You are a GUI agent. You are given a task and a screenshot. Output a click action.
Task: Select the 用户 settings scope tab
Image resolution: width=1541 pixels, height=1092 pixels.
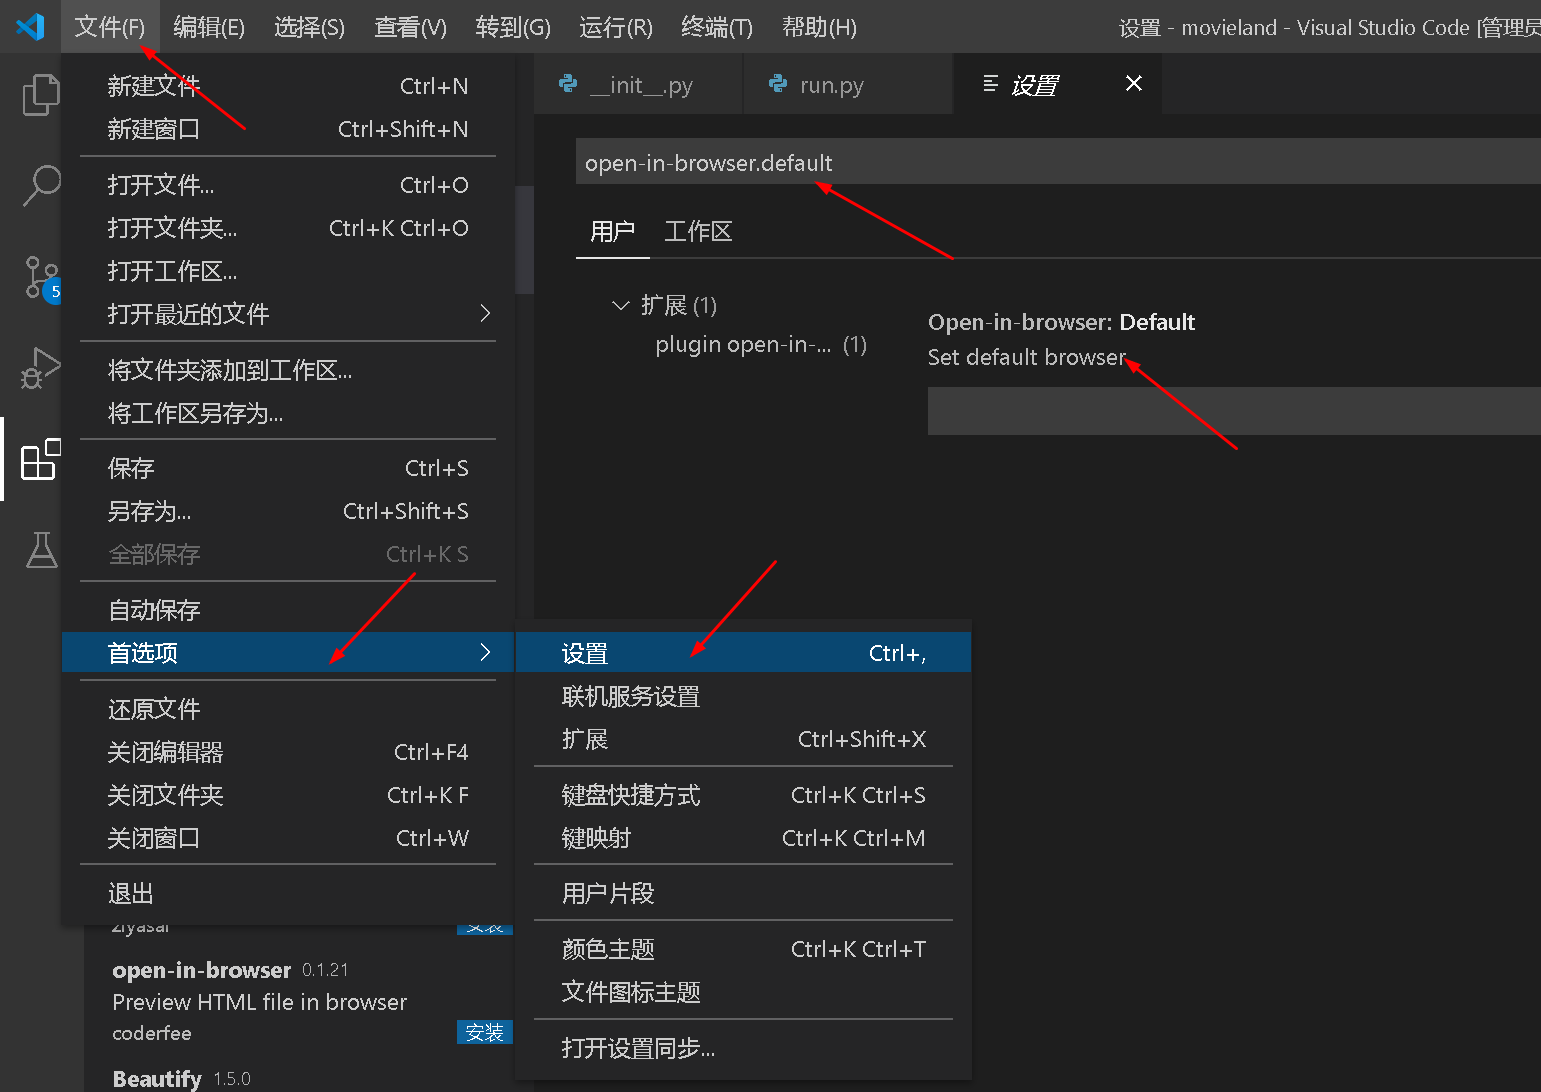click(x=613, y=232)
